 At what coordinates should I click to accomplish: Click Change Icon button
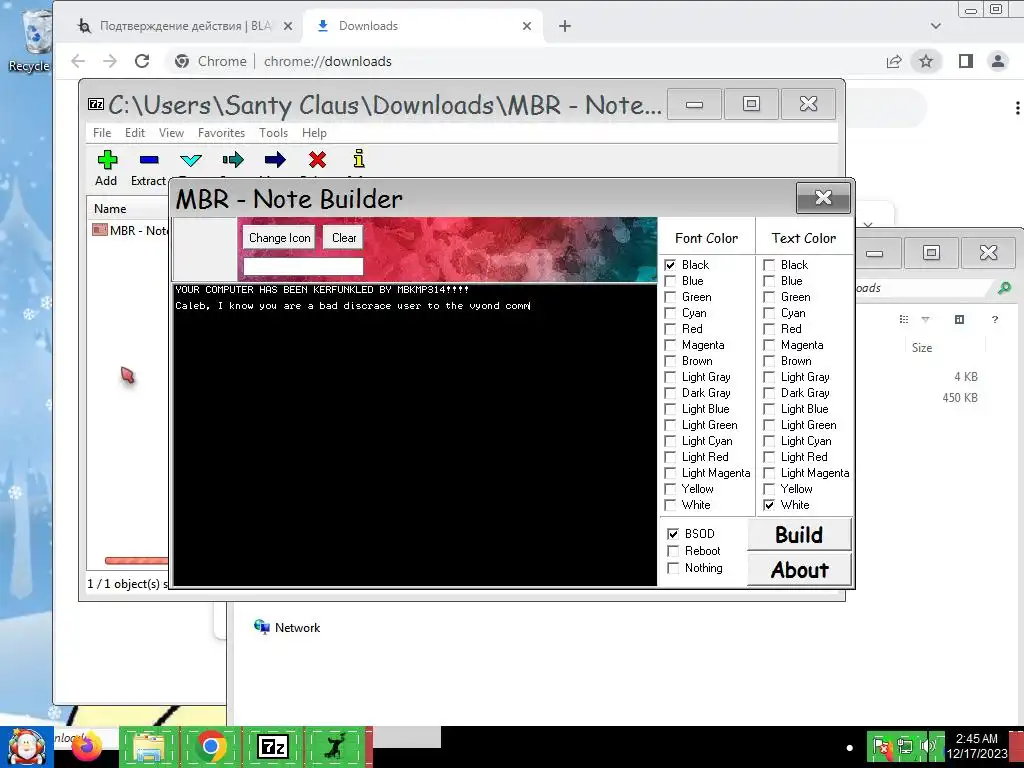pyautogui.click(x=280, y=238)
